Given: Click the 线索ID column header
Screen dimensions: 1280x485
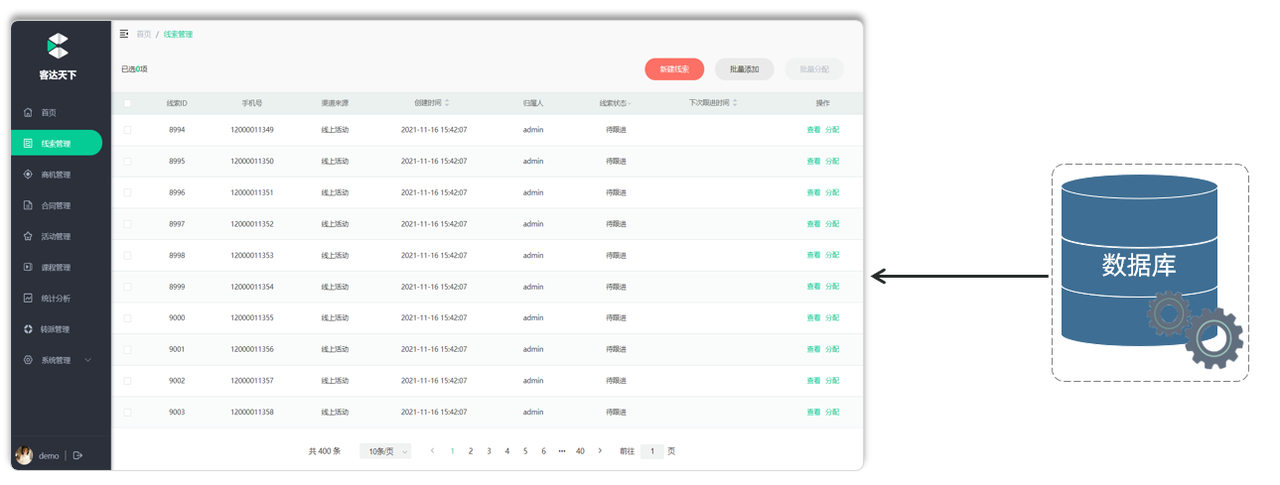Looking at the screenshot, I should click(177, 103).
